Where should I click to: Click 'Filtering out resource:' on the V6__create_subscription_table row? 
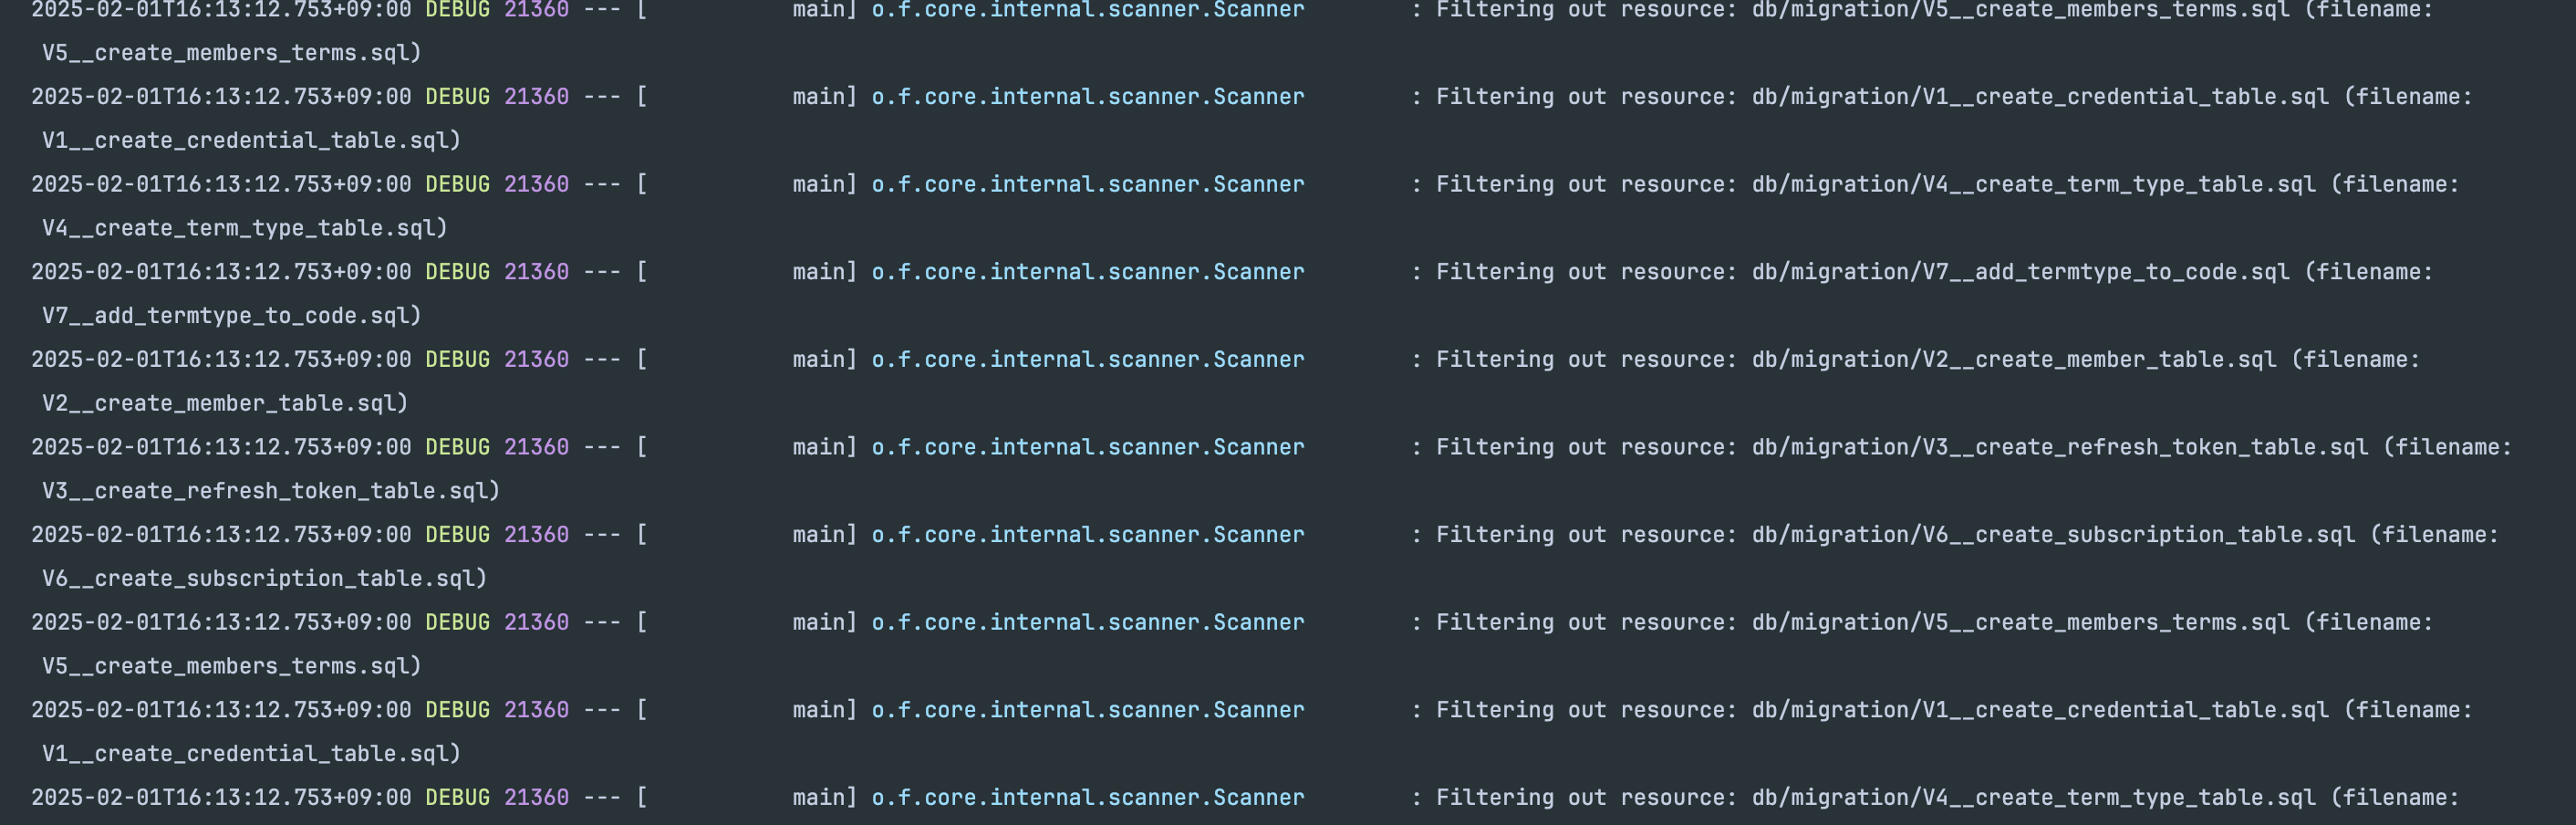tap(1587, 535)
